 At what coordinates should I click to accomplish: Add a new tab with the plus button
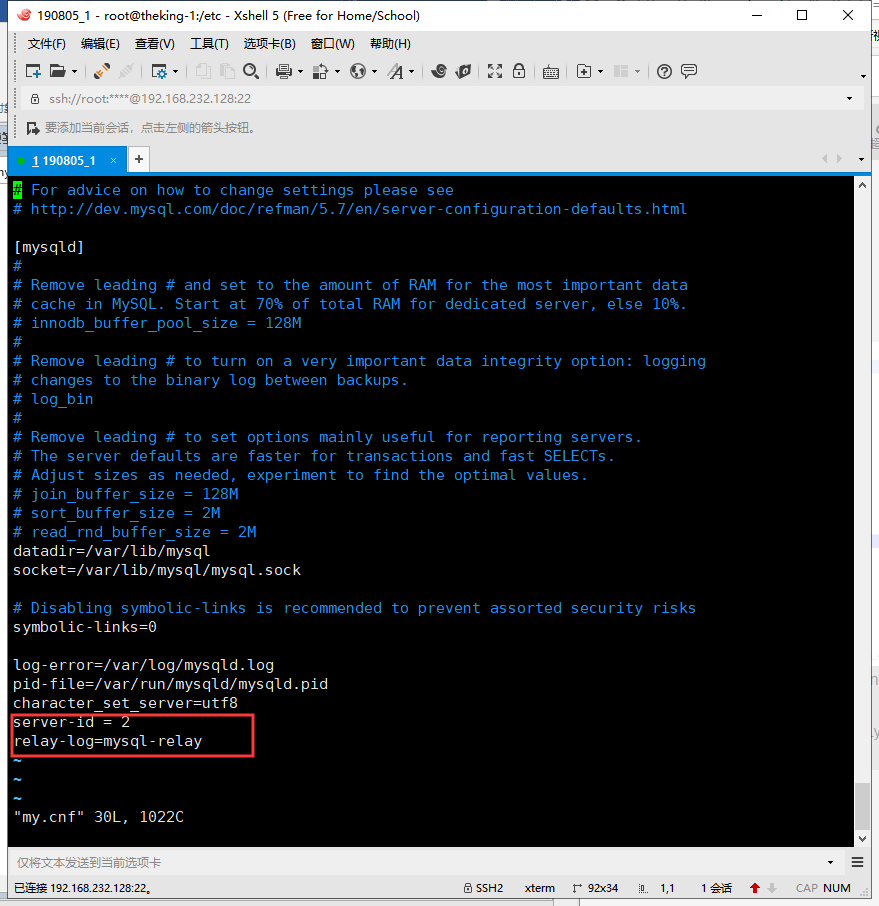[x=139, y=159]
